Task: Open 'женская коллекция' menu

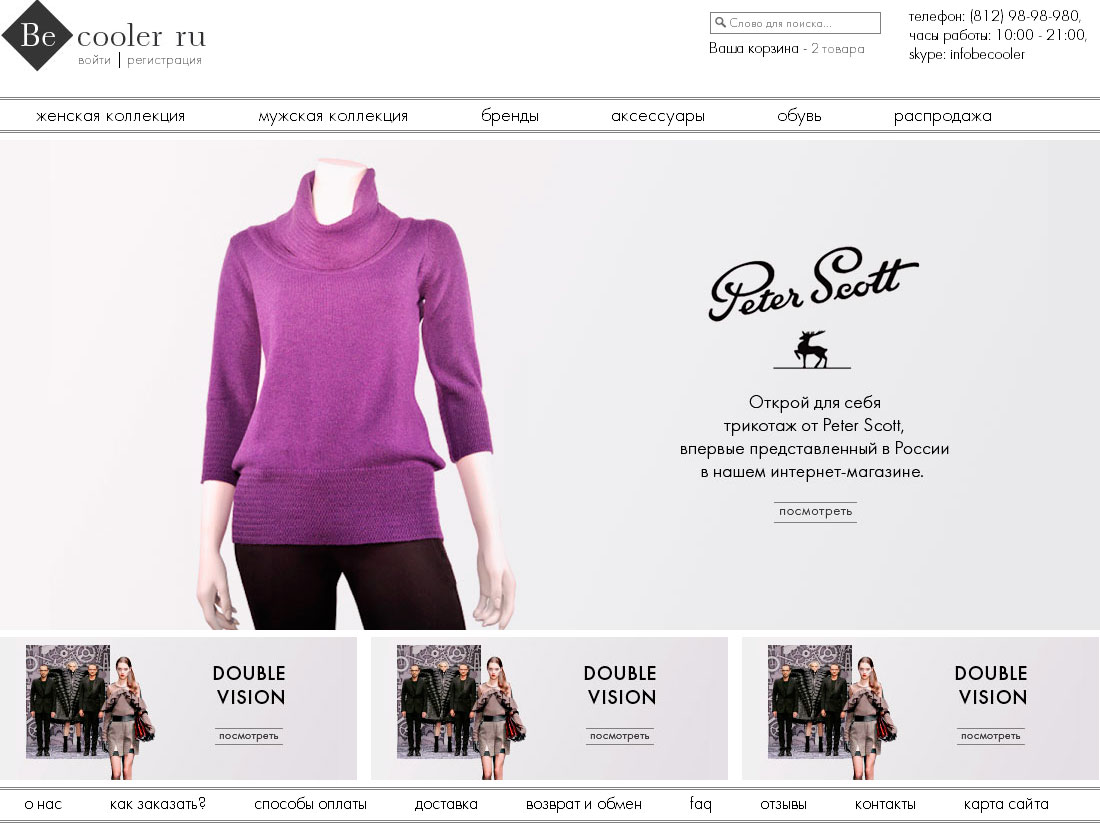Action: pos(111,116)
